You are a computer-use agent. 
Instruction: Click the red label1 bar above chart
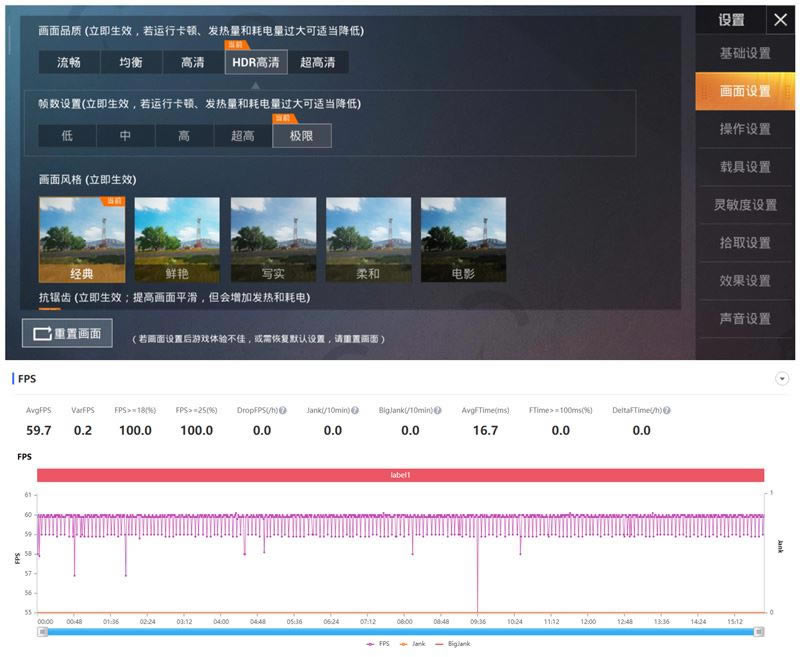(x=400, y=475)
